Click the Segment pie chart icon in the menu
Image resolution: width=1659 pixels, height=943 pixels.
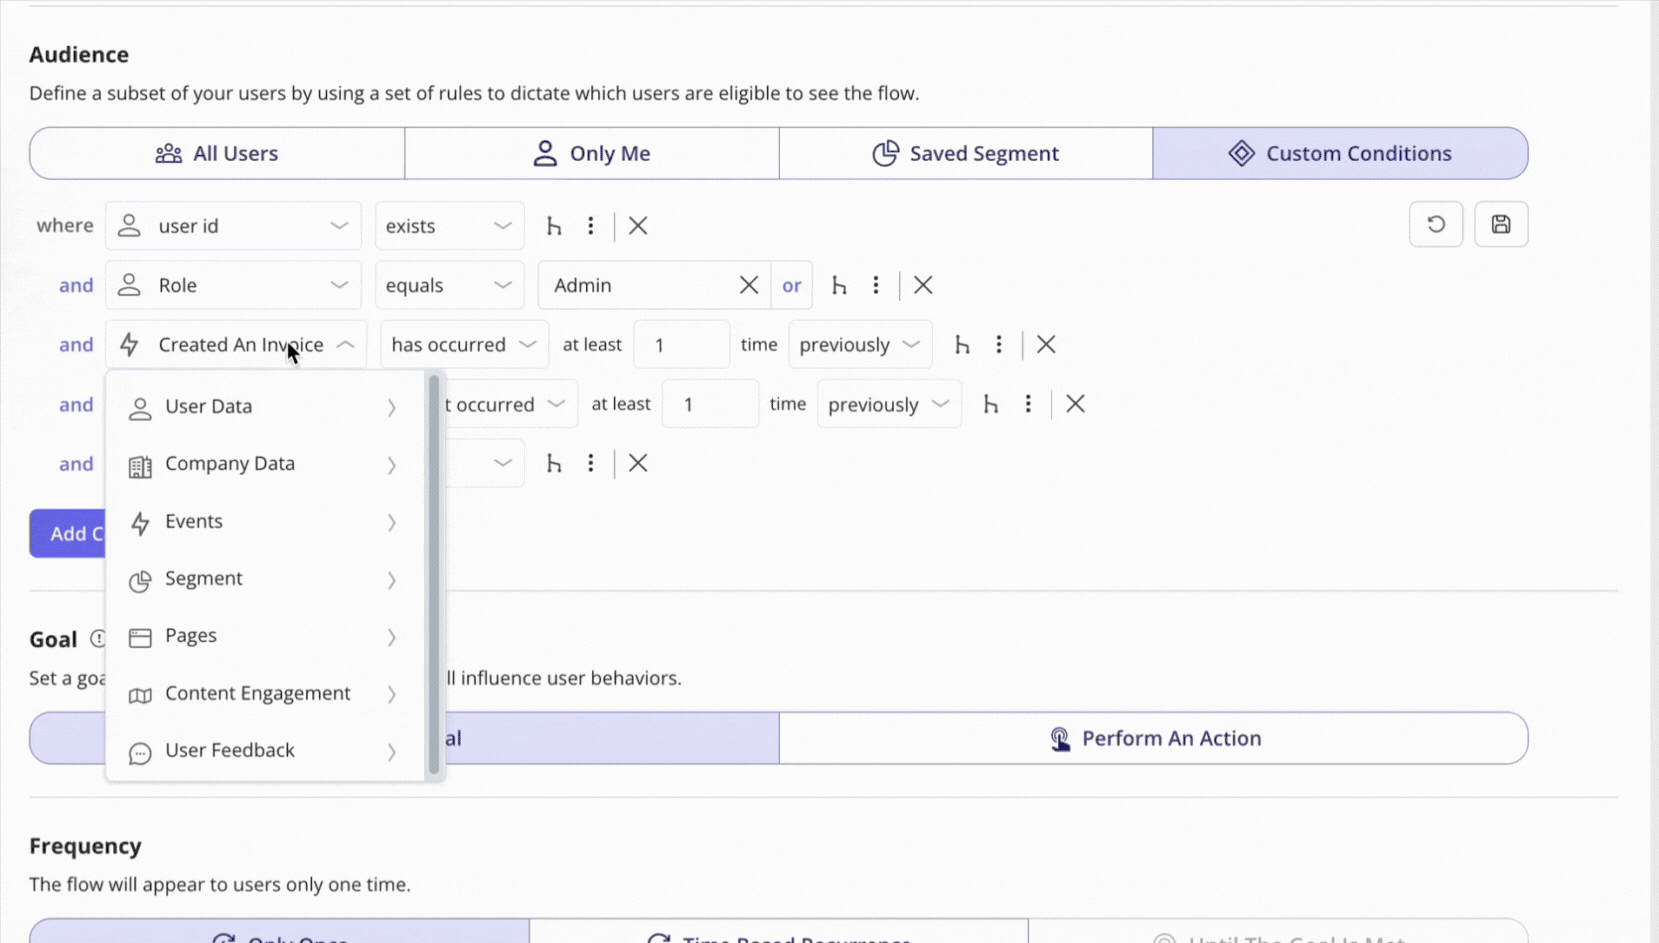pos(140,580)
